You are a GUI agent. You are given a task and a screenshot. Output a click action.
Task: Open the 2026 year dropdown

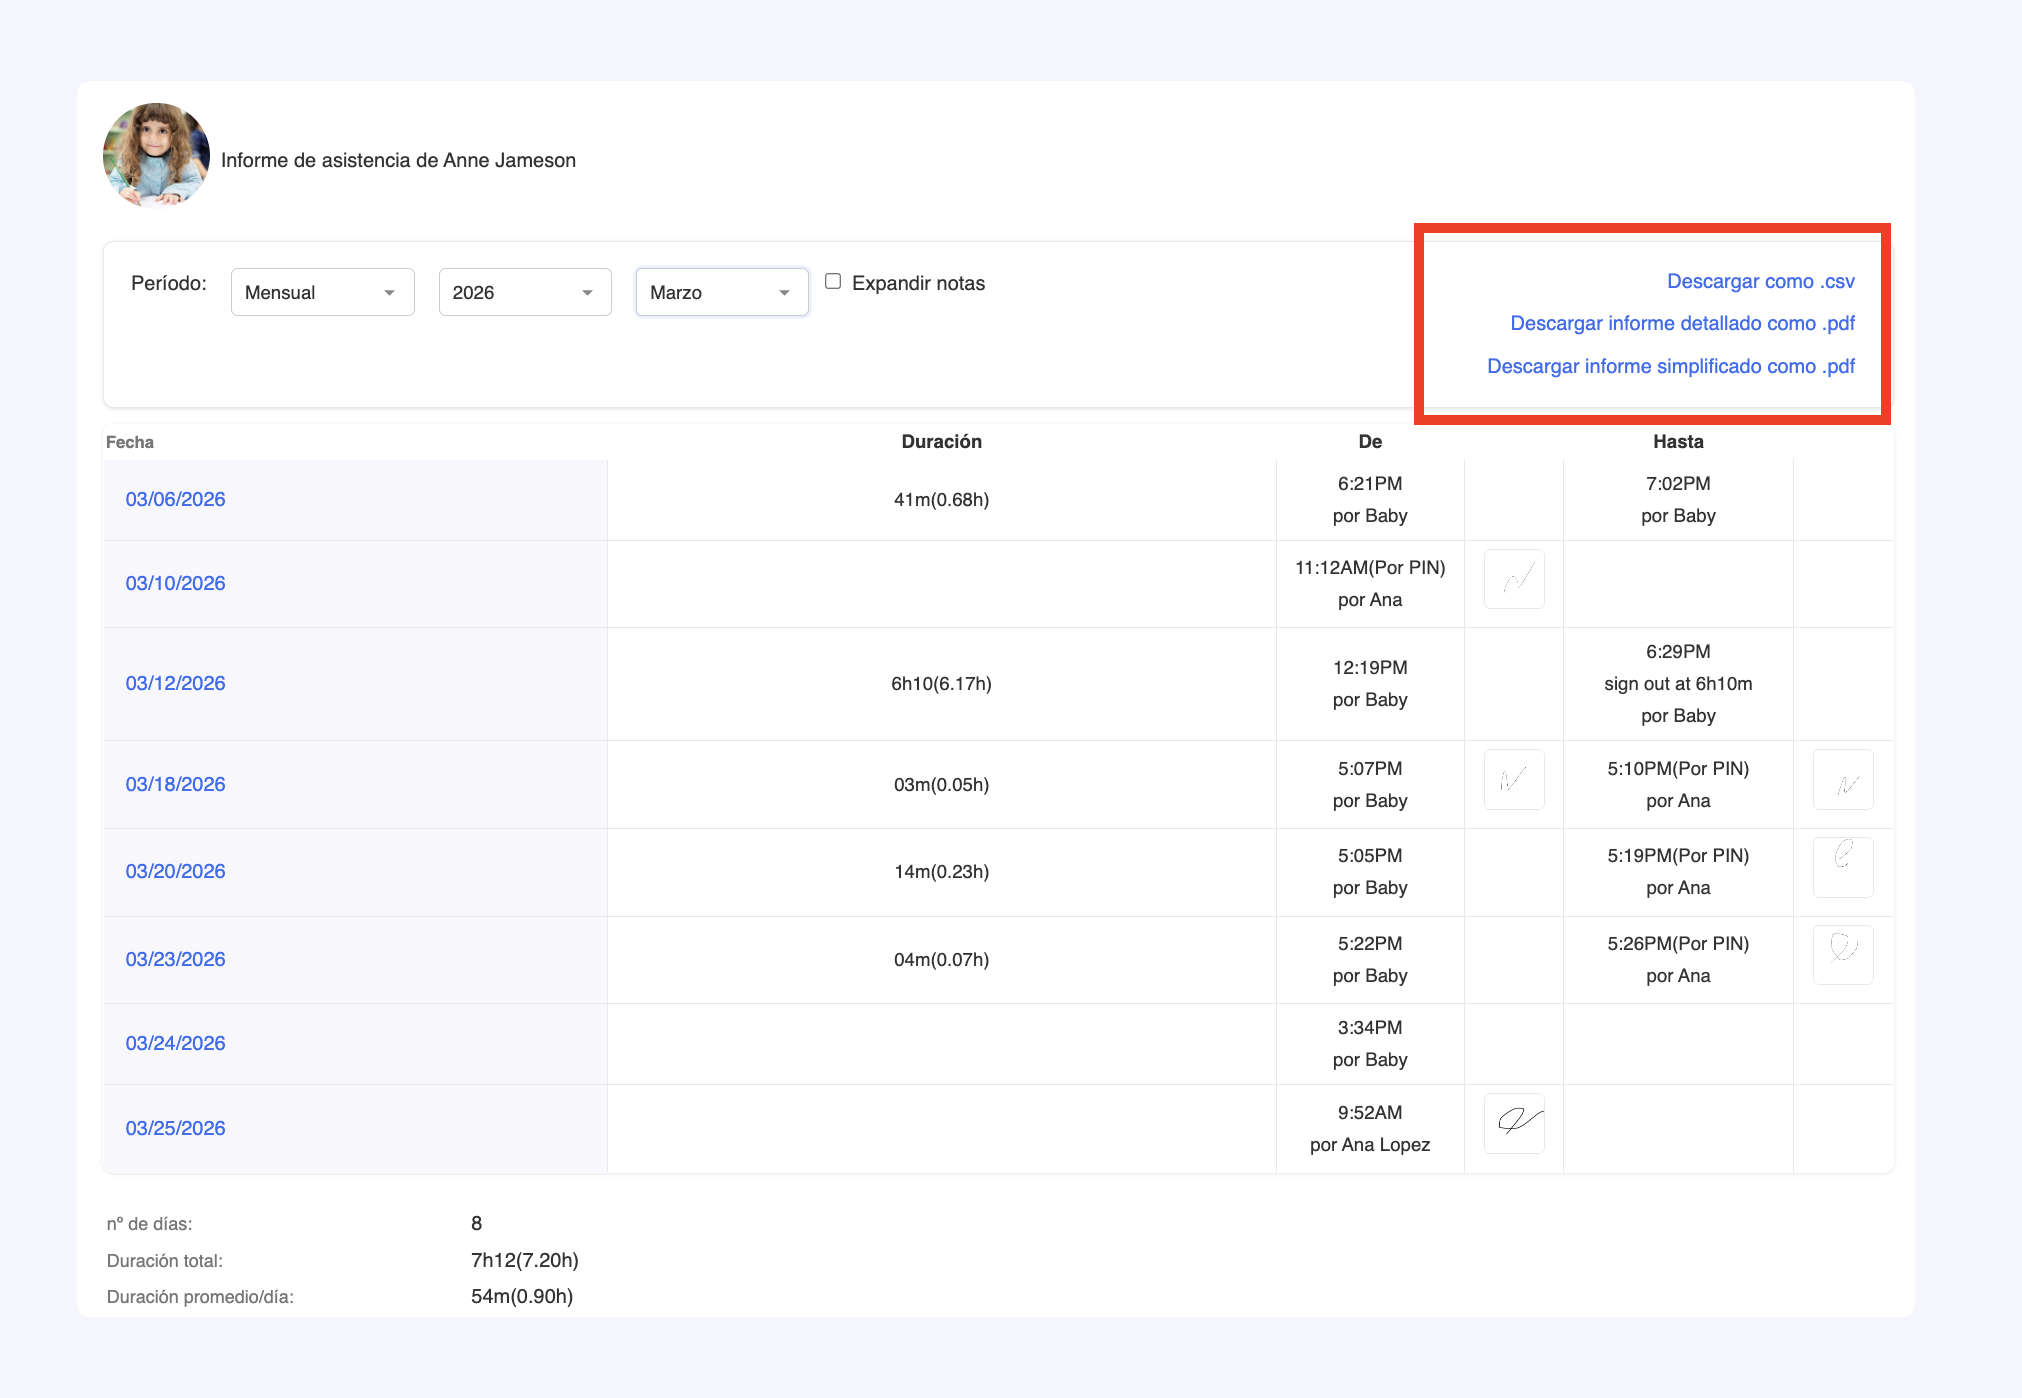tap(524, 292)
